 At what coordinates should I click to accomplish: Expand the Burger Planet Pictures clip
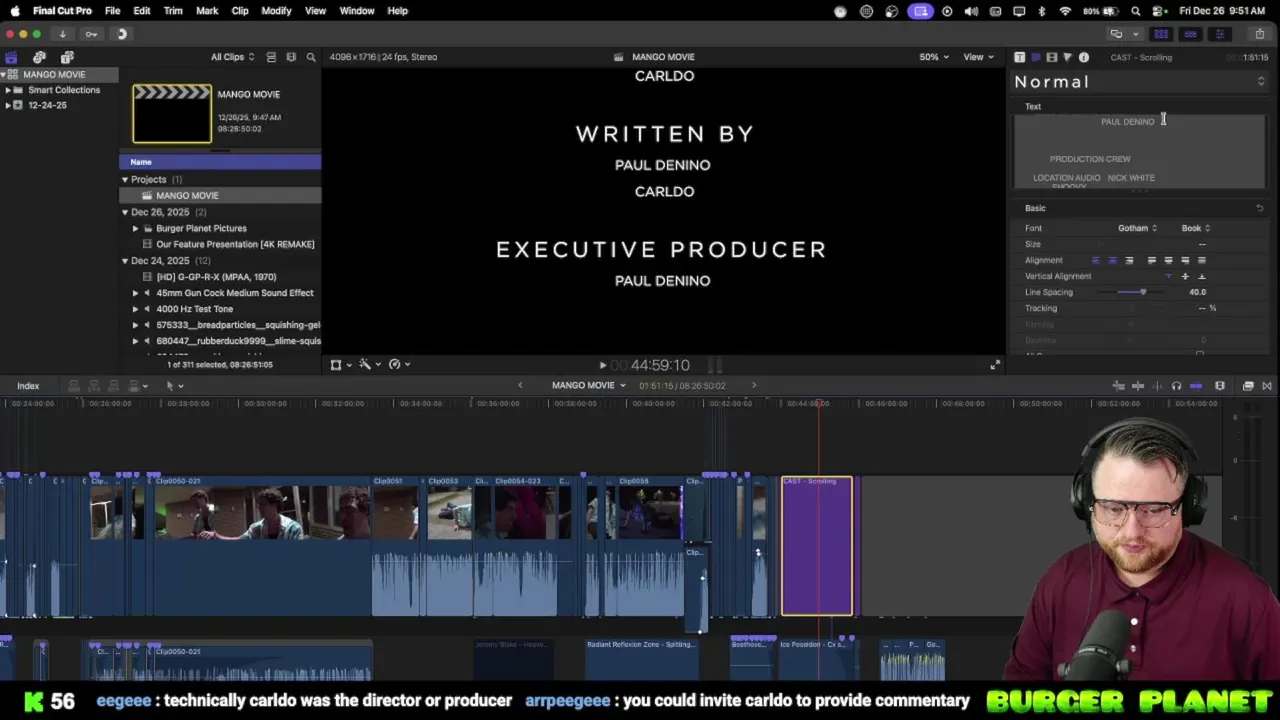[x=136, y=228]
